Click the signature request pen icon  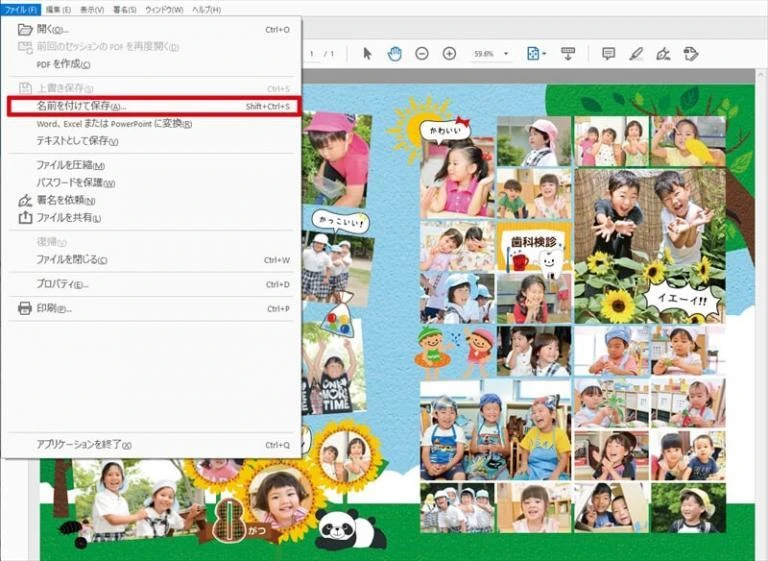25,200
